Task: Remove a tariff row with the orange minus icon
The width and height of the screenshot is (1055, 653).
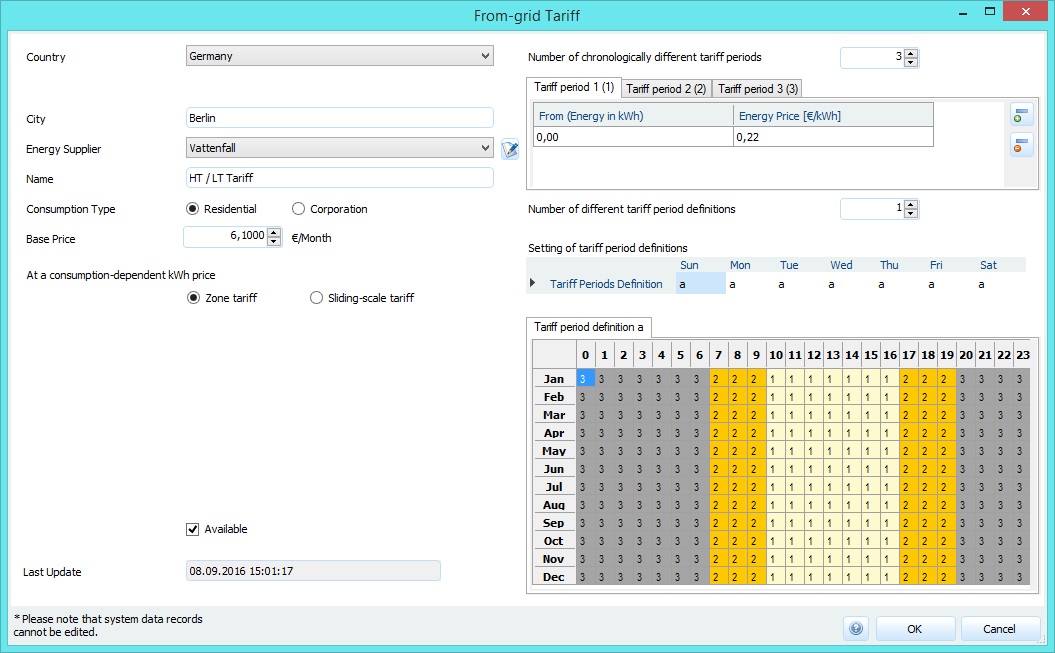Action: (x=1021, y=146)
